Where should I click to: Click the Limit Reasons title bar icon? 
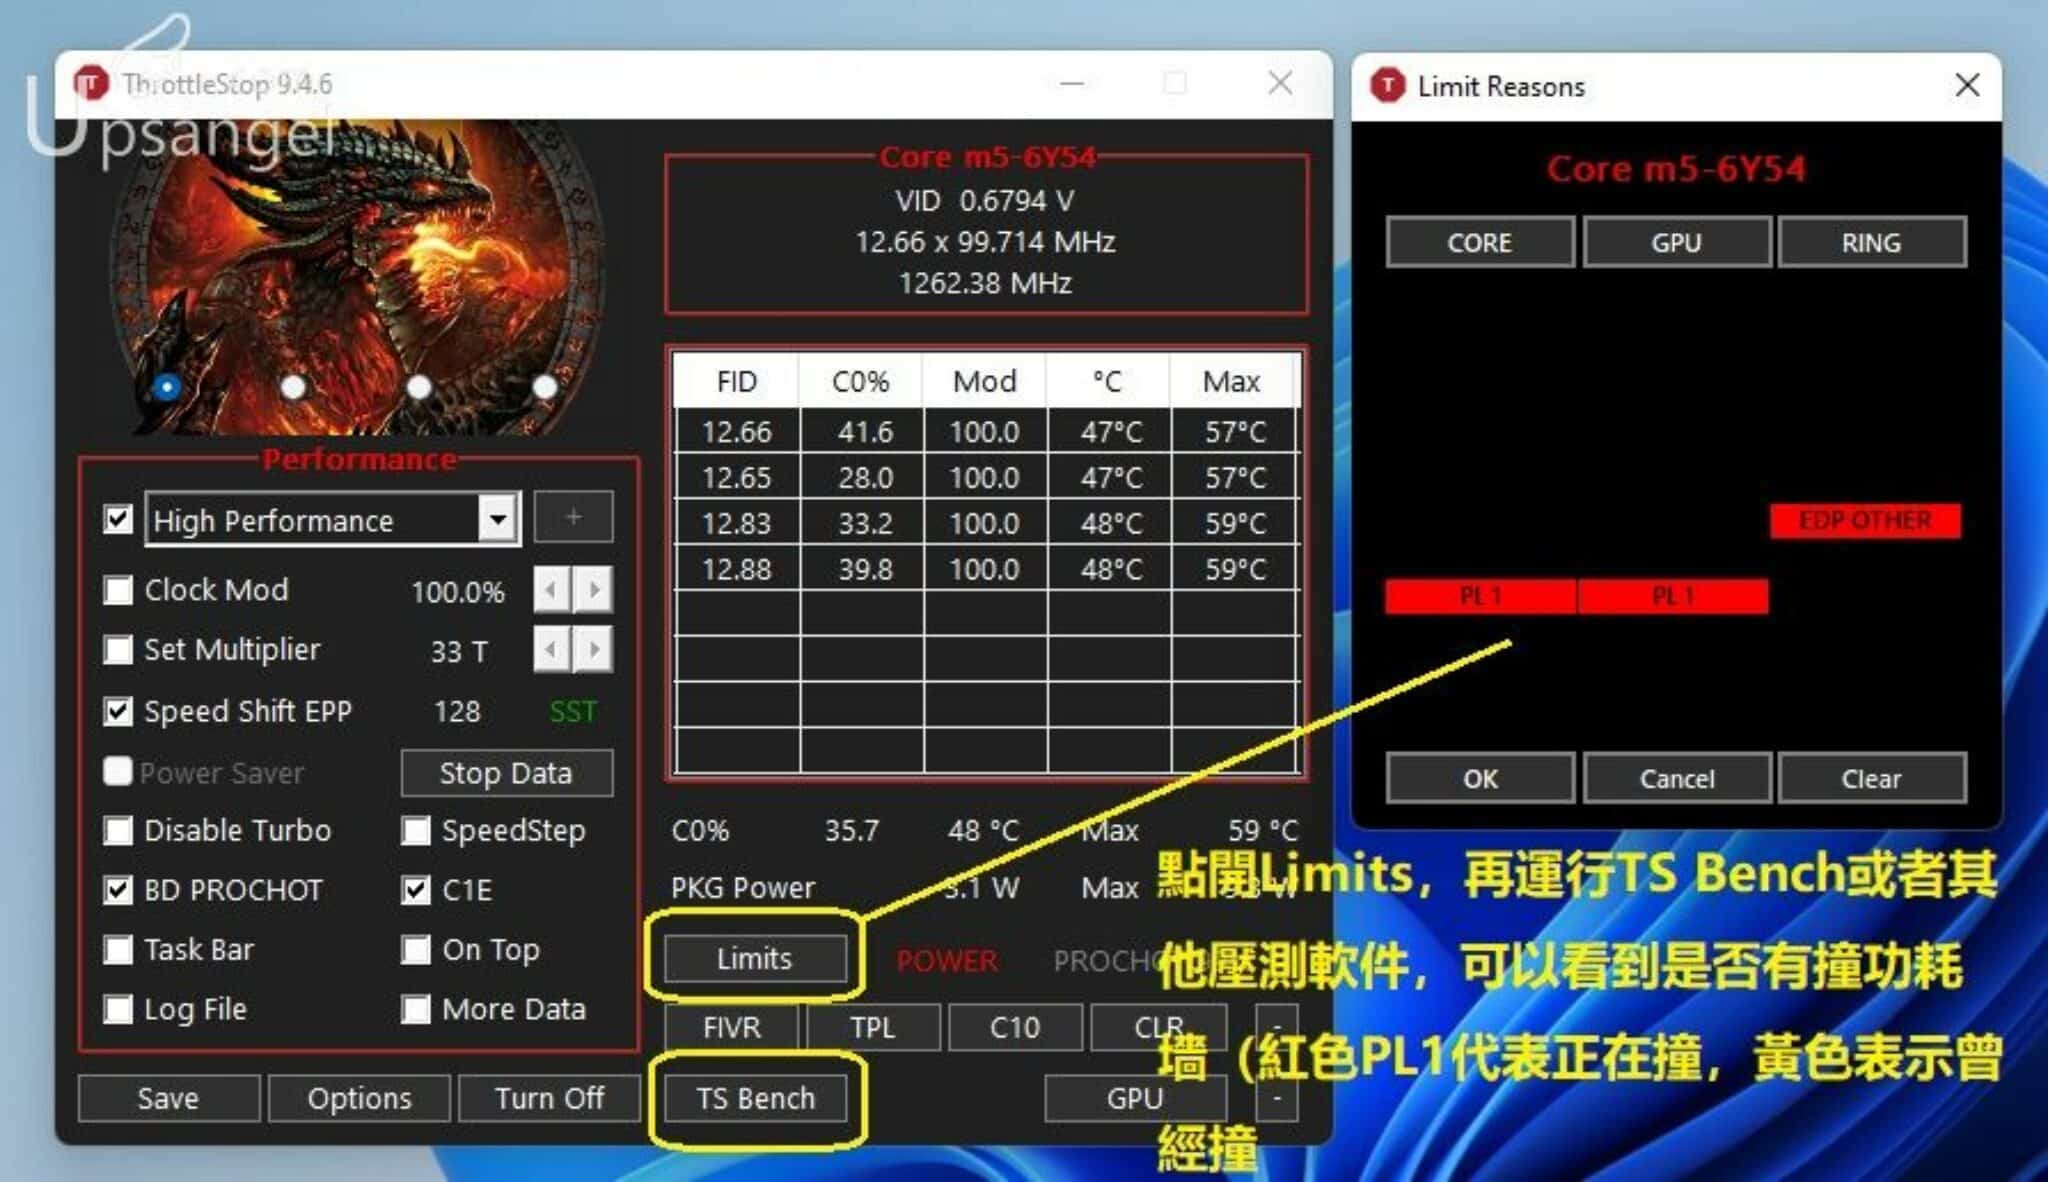1389,86
